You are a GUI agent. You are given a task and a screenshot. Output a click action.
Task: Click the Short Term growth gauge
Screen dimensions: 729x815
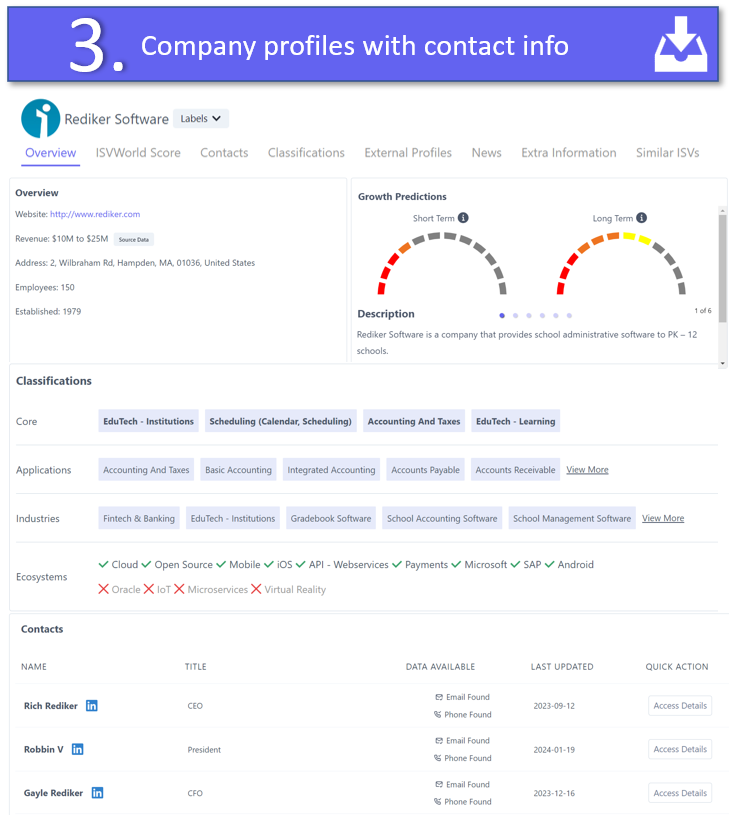(442, 264)
